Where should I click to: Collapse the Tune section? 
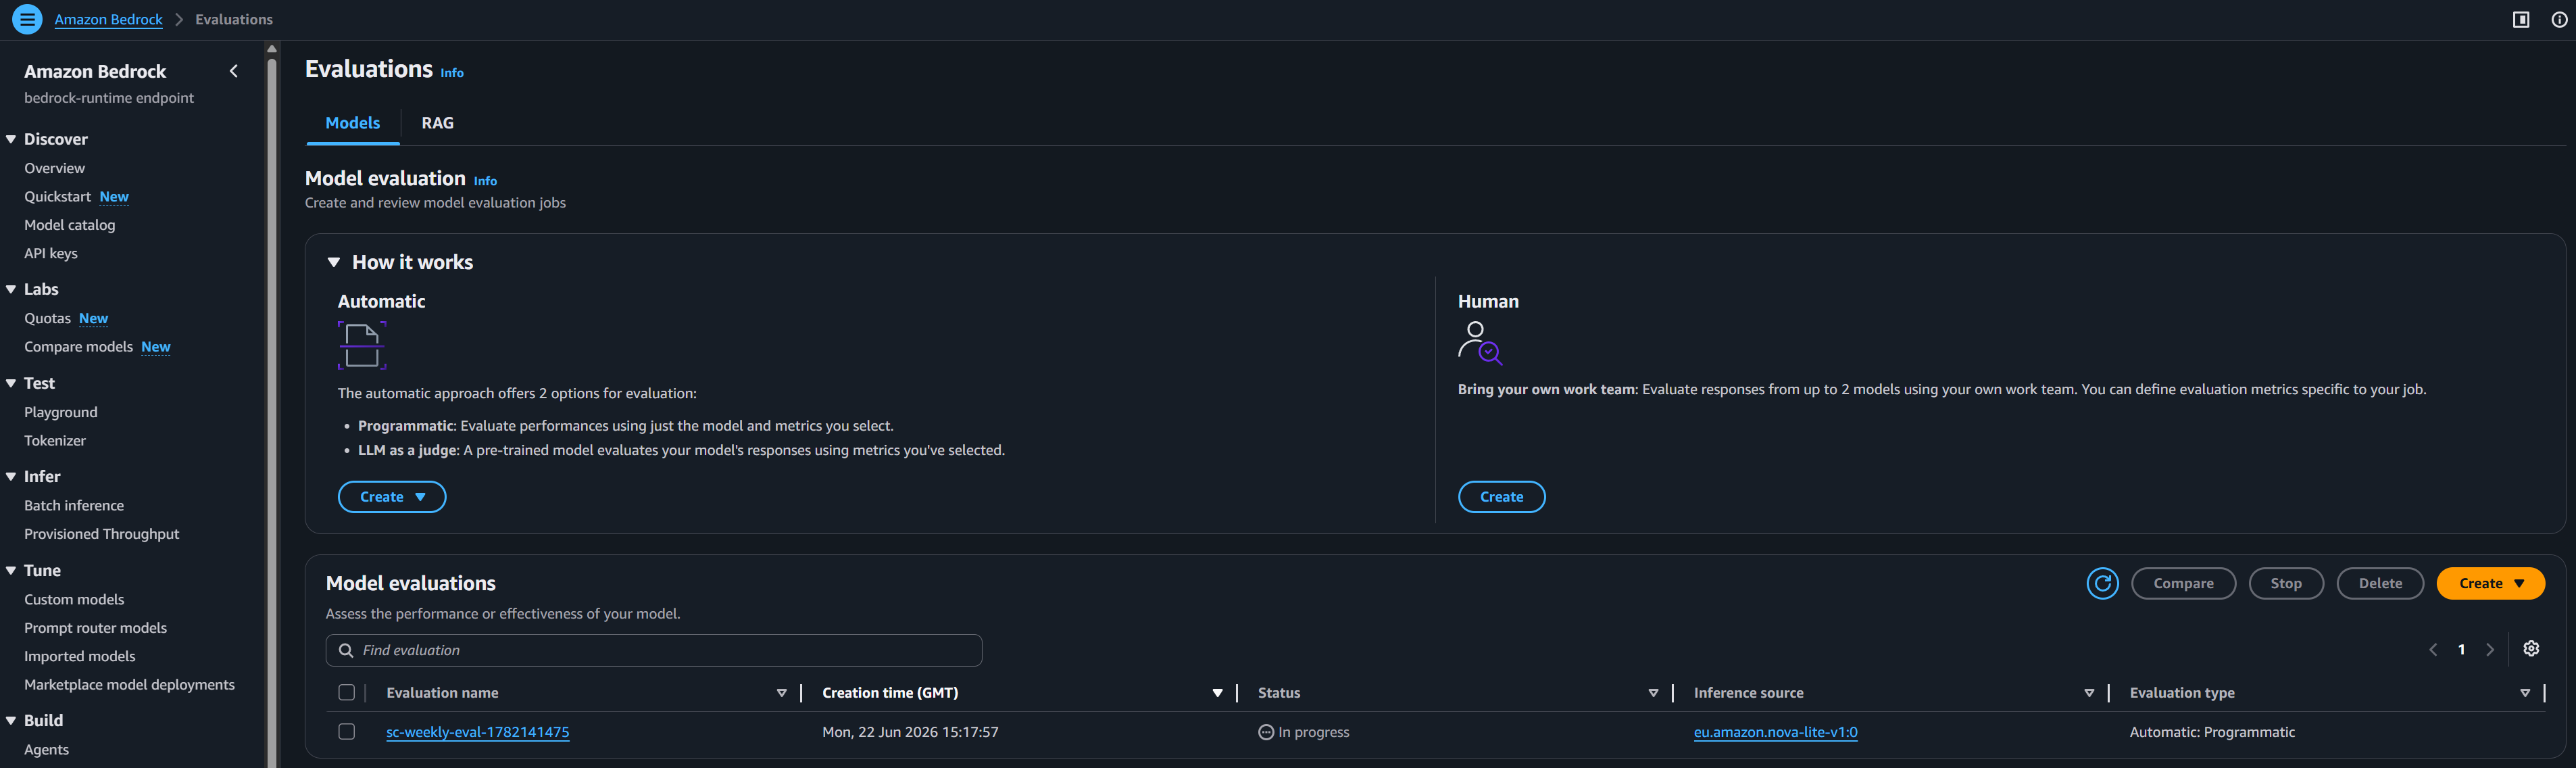point(11,570)
